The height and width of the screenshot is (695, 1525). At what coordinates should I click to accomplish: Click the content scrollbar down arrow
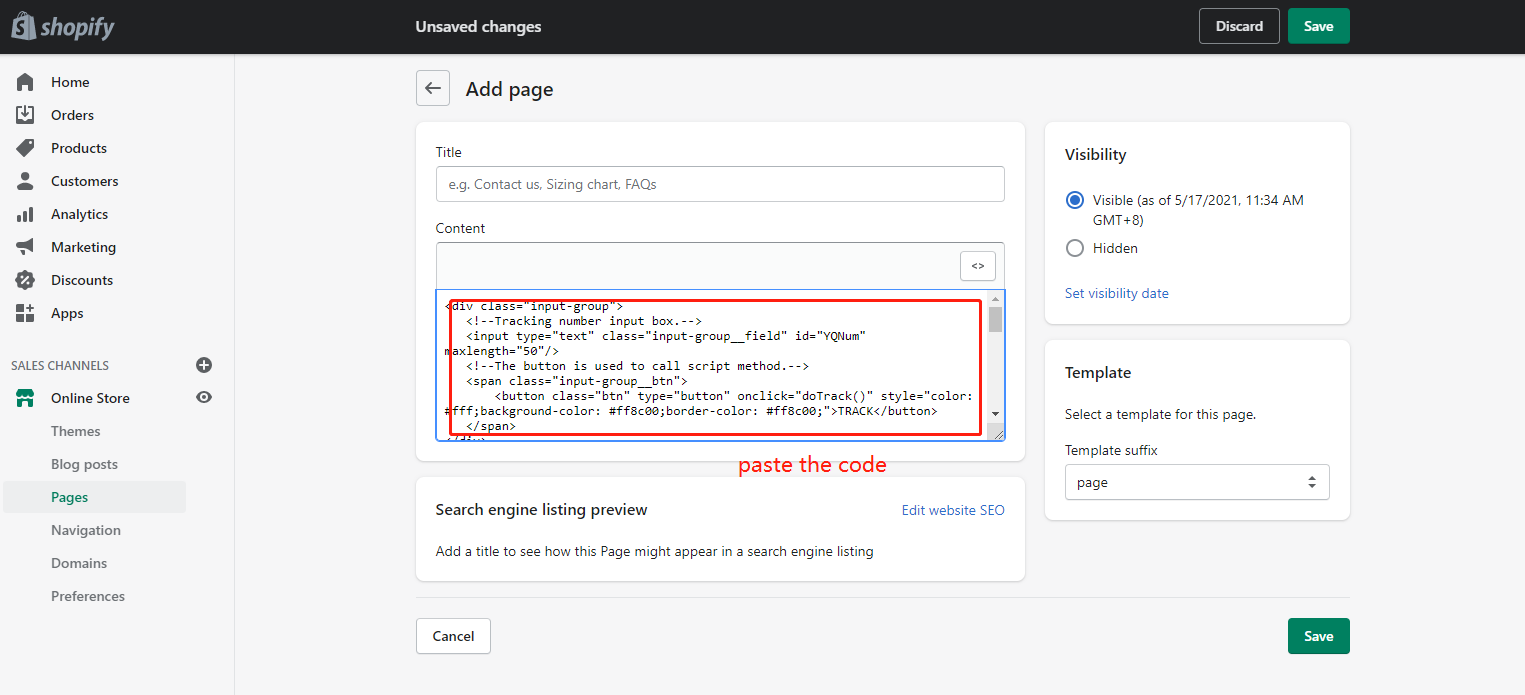coord(995,414)
